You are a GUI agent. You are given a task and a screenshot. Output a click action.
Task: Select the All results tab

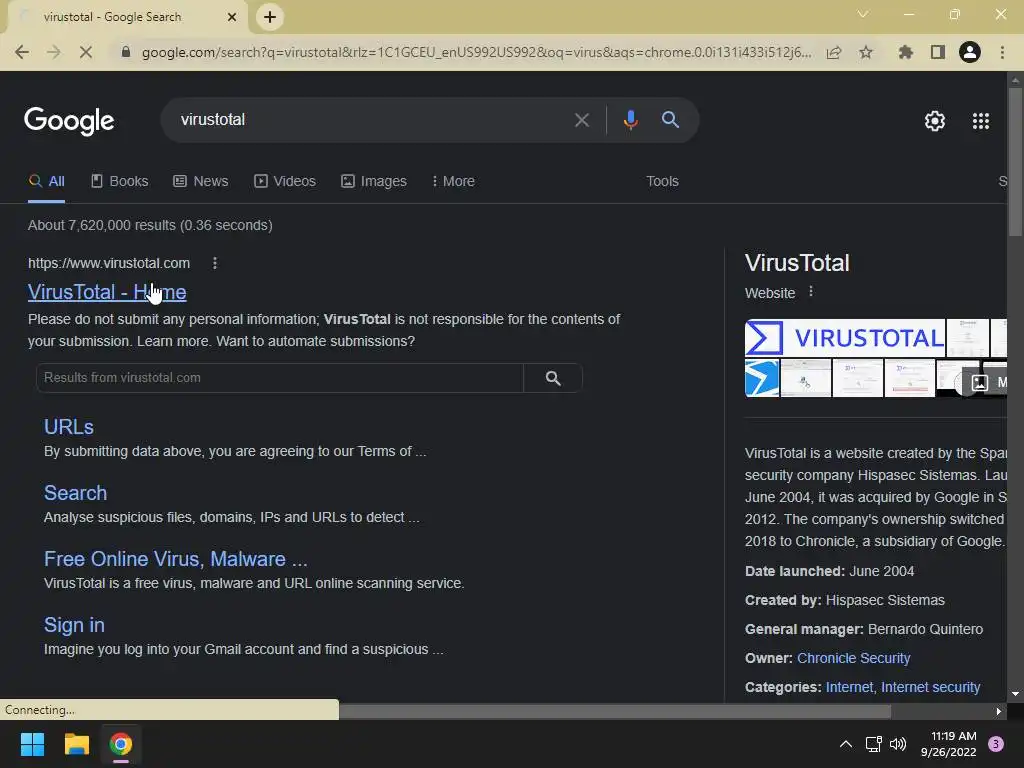[46, 182]
